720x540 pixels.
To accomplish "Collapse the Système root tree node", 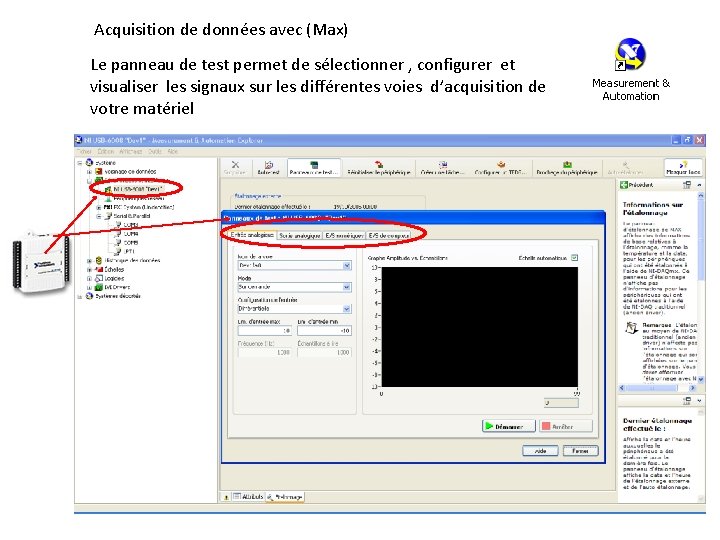I will tap(80, 163).
